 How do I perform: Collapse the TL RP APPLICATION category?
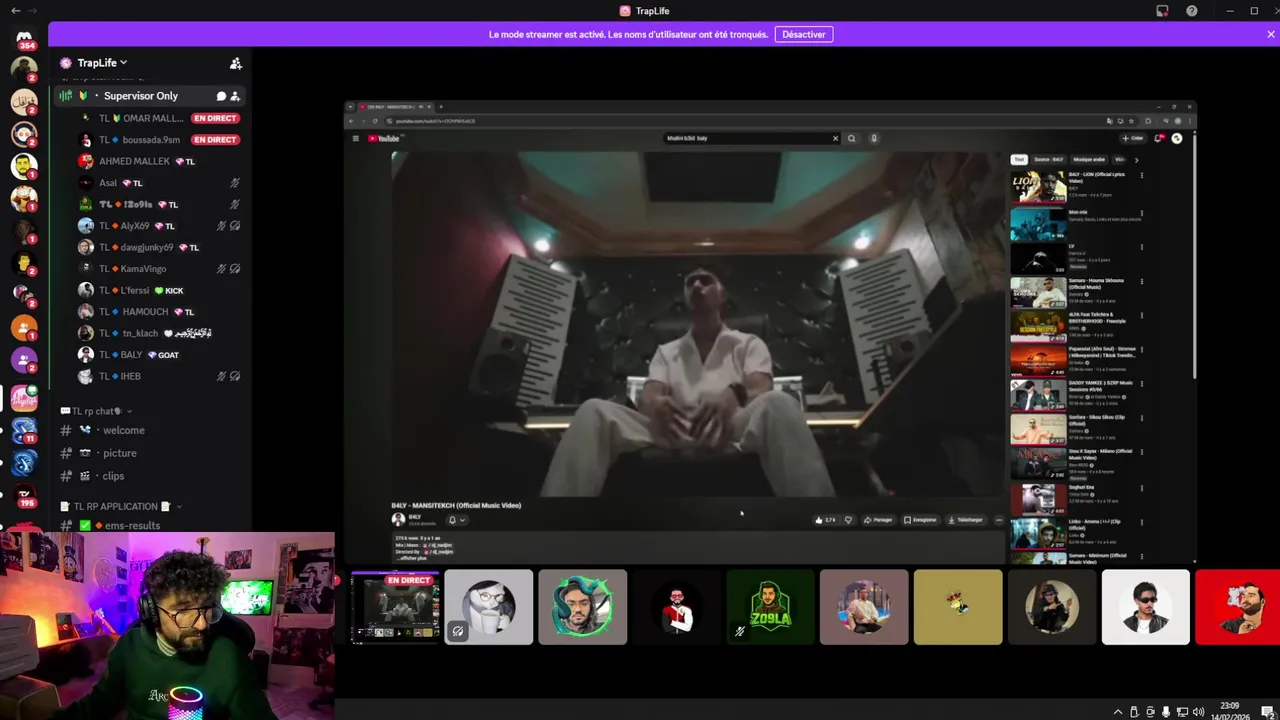pyautogui.click(x=120, y=506)
